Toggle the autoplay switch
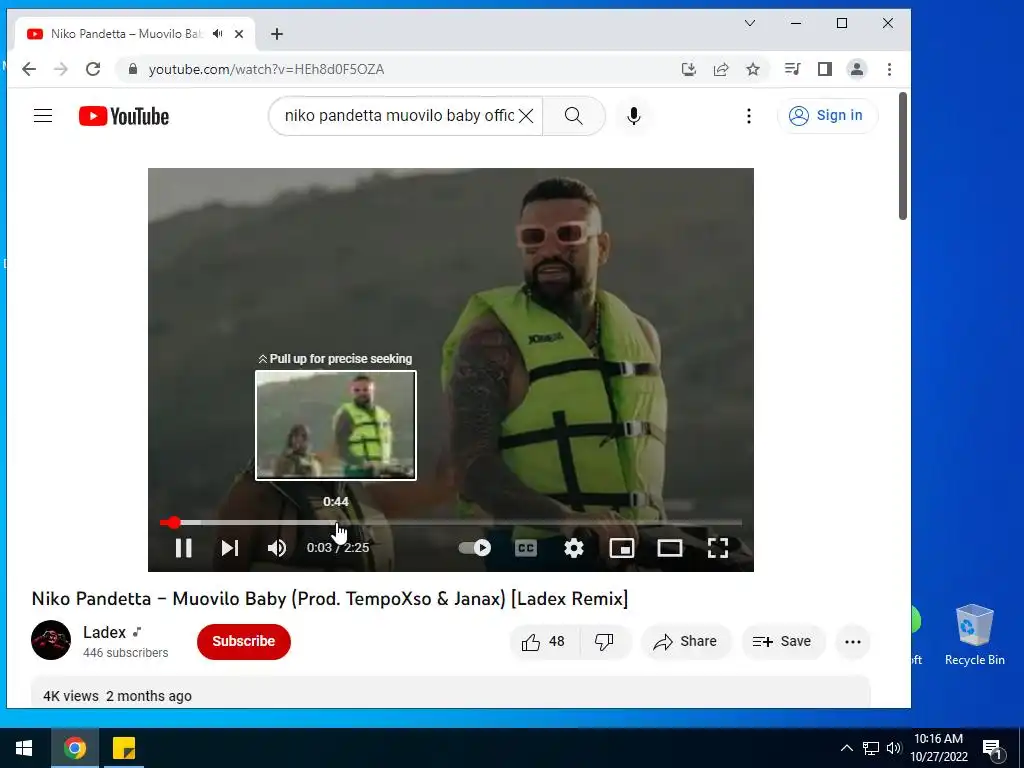 pyautogui.click(x=475, y=547)
